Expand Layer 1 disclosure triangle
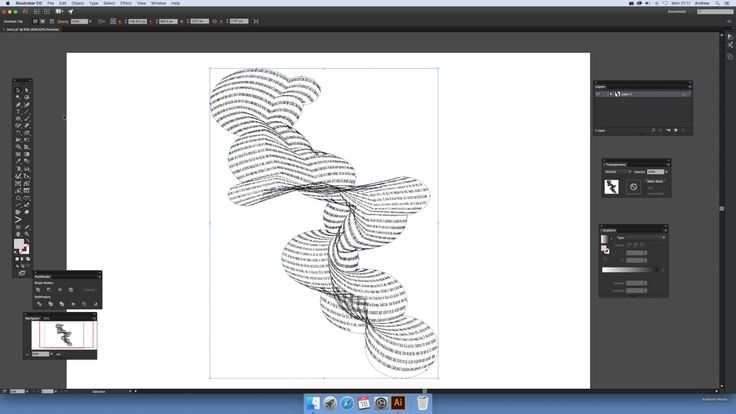The image size is (736, 414). 611,94
